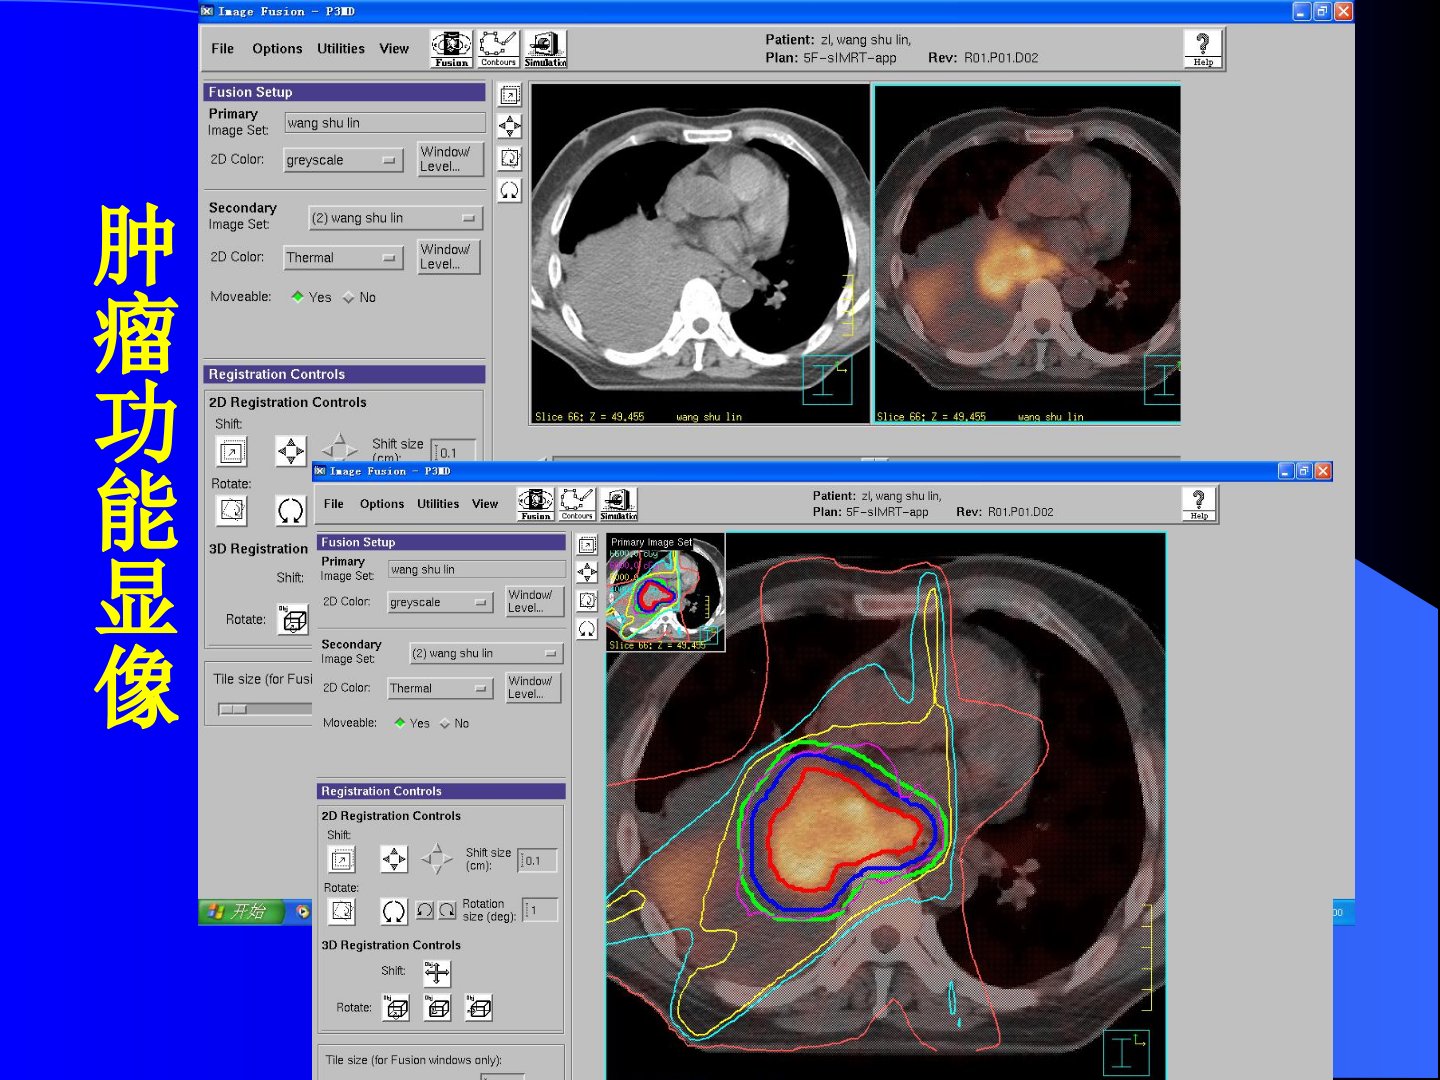Viewport: 1440px width, 1080px height.
Task: Click Contours icon in front window toolbar
Action: point(577,503)
